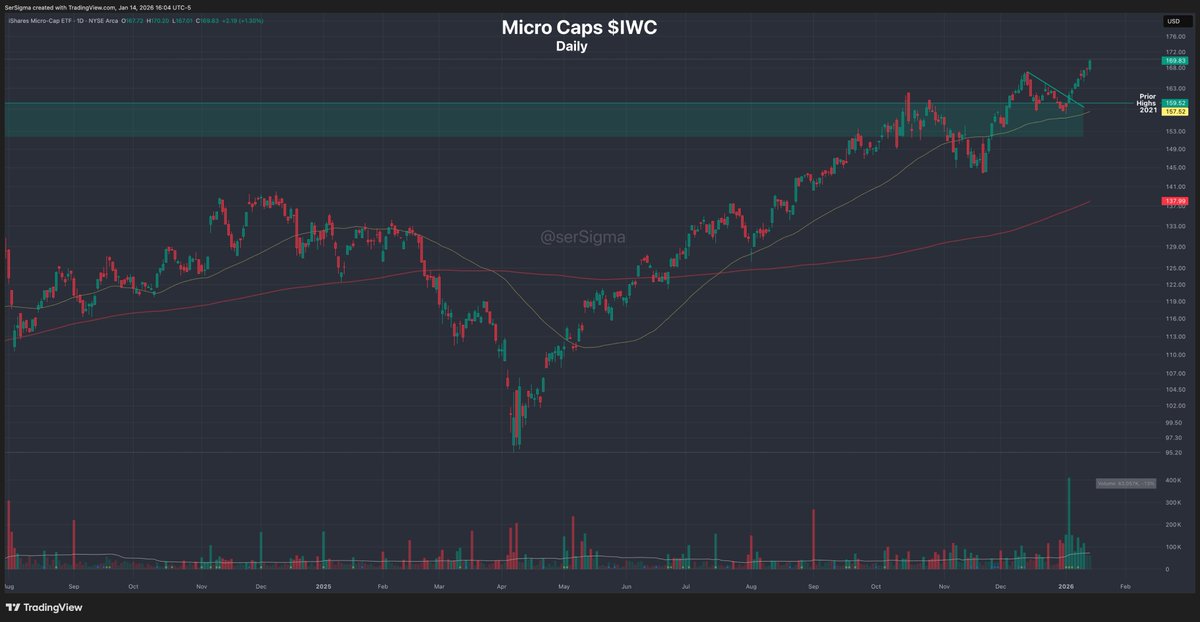Screen dimensions: 1200x622
Task: Click the 2025 date axis label
Action: point(321,588)
